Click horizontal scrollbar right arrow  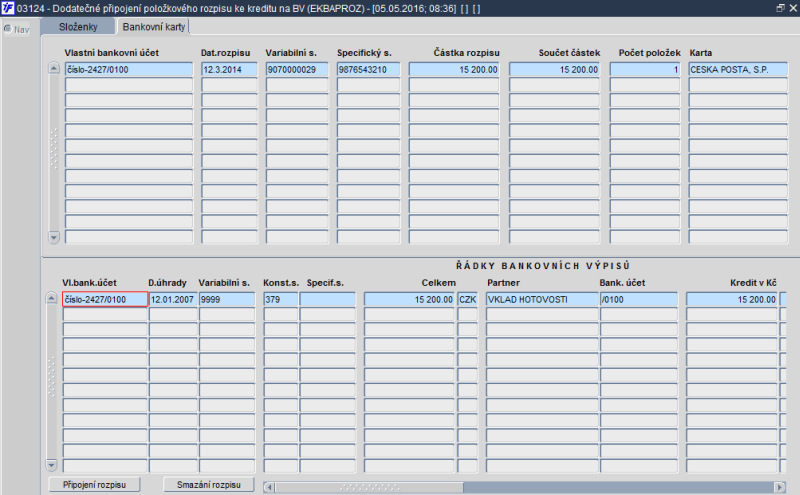(x=779, y=487)
